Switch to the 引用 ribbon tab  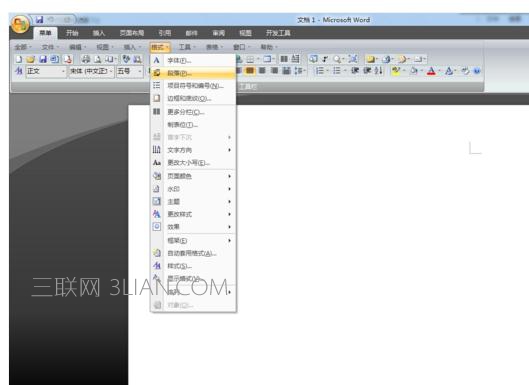pos(165,33)
